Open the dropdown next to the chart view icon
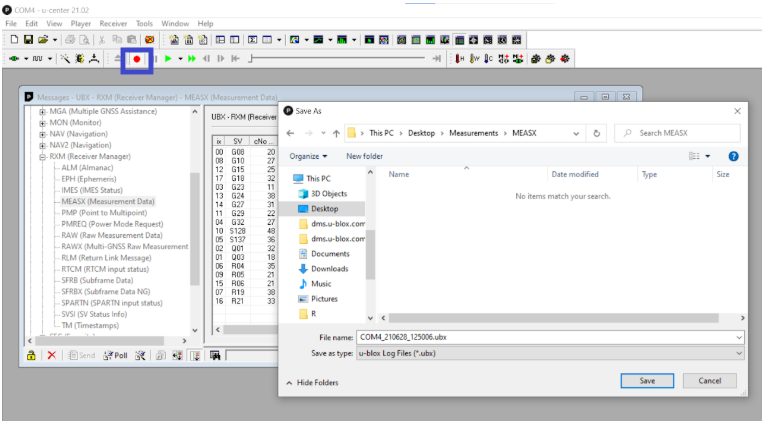The image size is (764, 425). pos(330,40)
